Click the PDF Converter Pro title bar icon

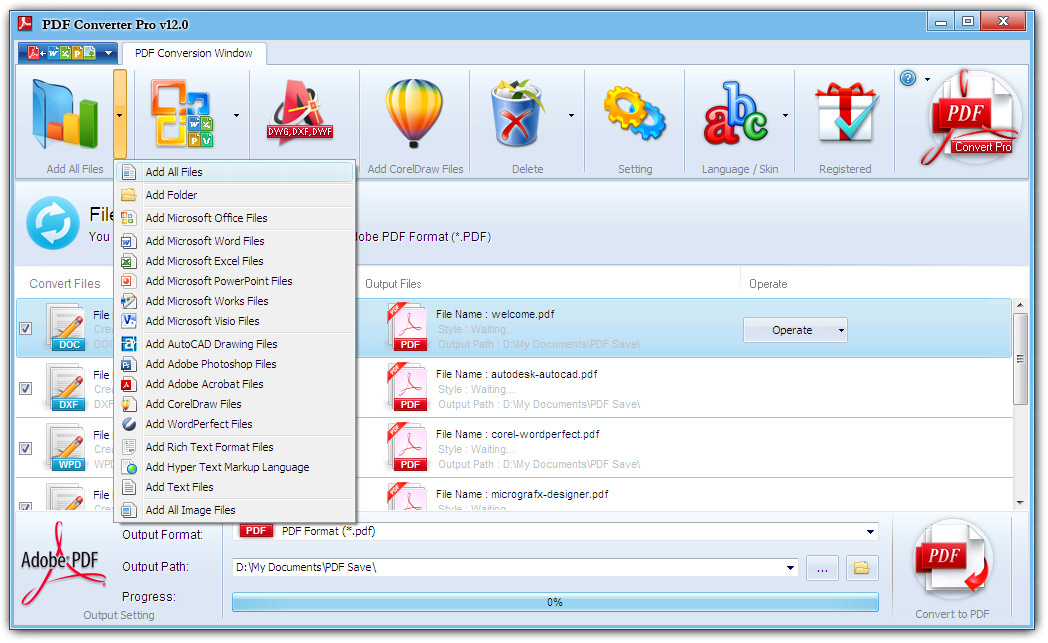pos(25,24)
